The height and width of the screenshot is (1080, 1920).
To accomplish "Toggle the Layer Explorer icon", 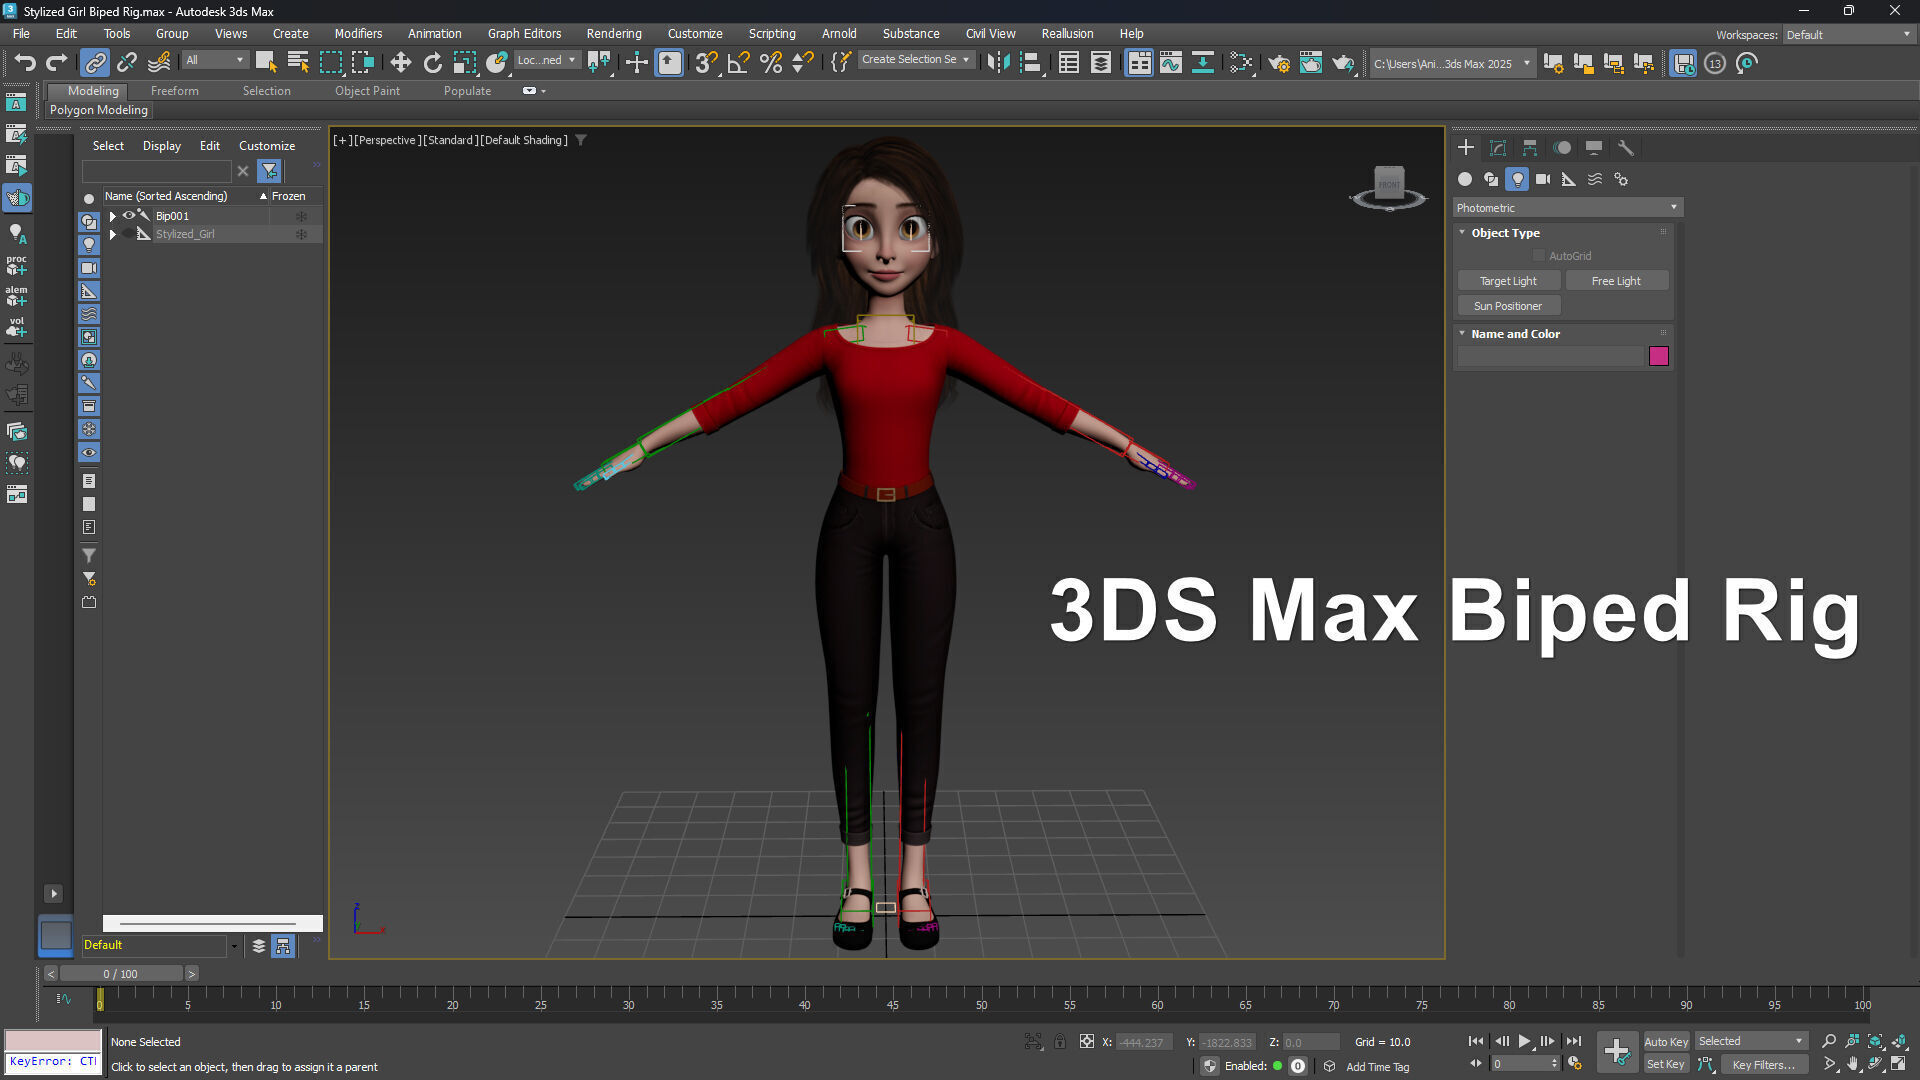I will pos(1101,62).
